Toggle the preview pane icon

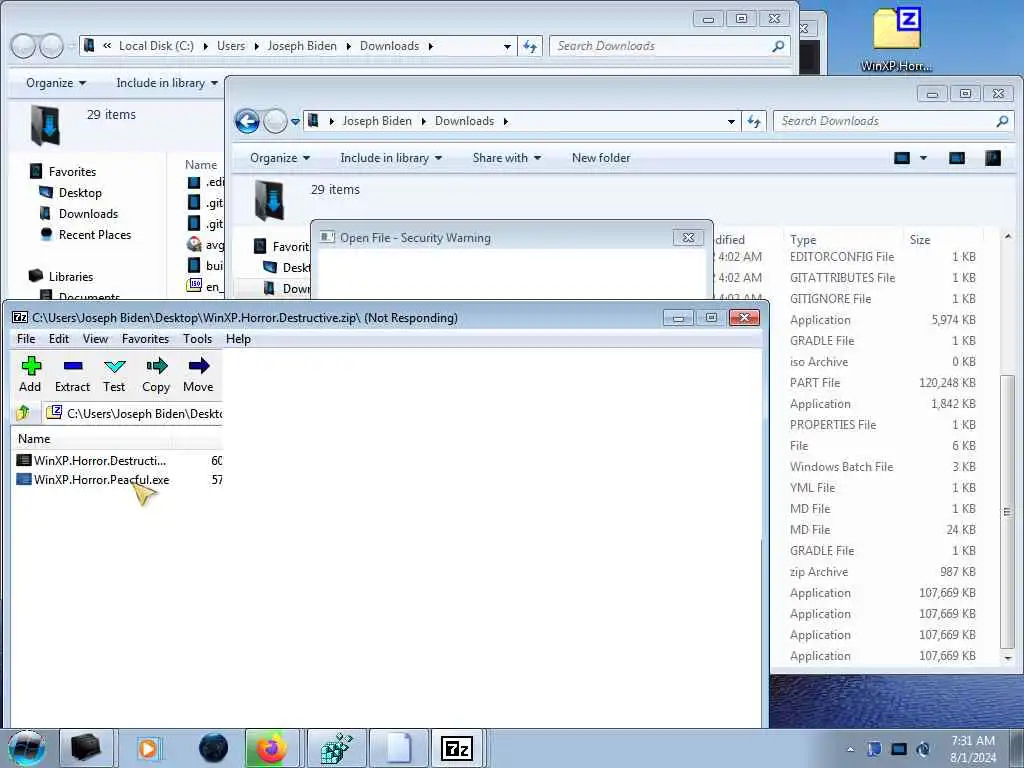[x=957, y=158]
